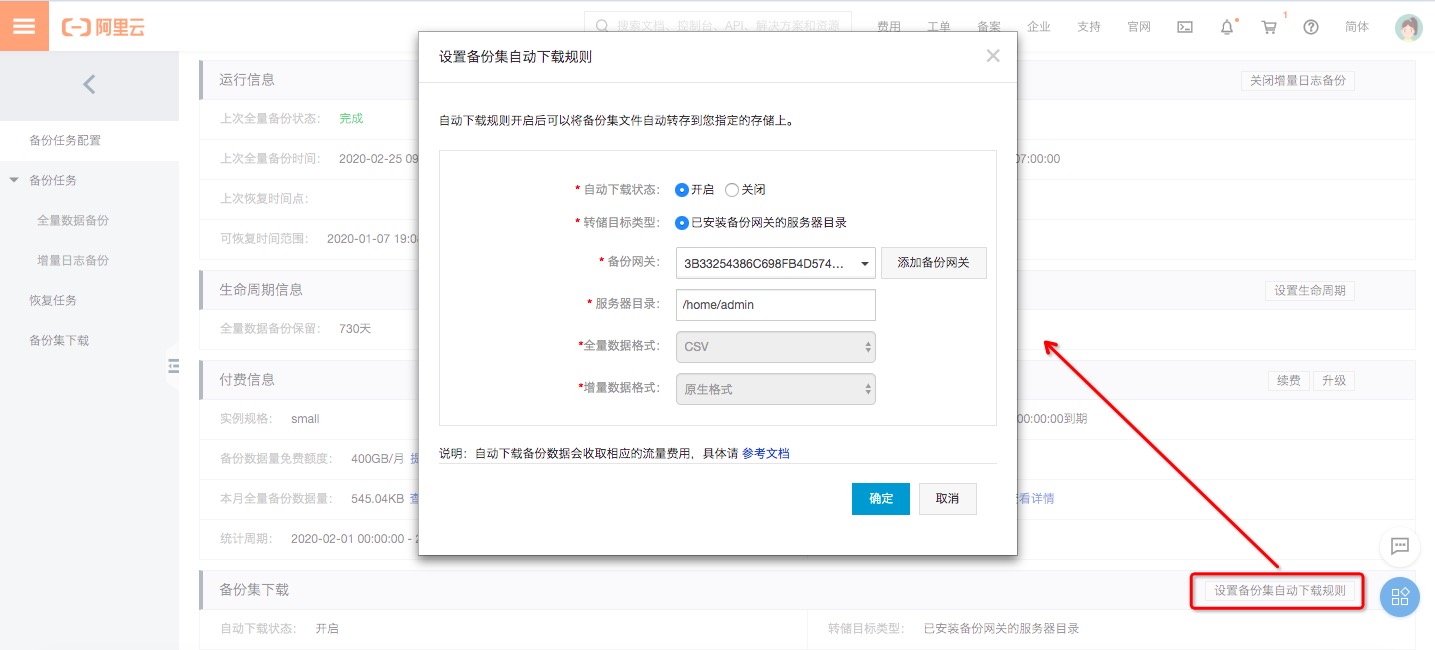Viewport: 1435px width, 650px height.
Task: Open the 参考文档 link
Action: click(x=766, y=453)
